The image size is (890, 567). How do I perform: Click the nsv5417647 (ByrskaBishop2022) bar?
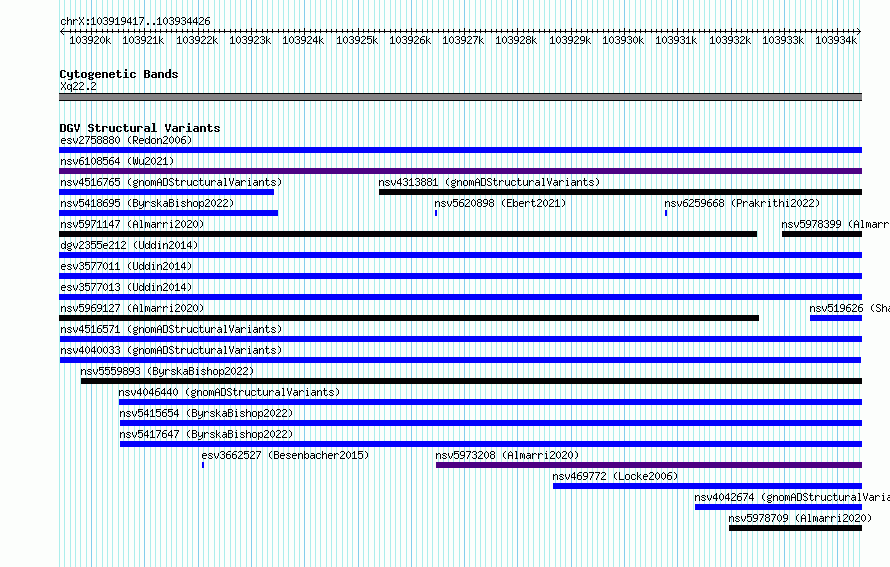491,444
